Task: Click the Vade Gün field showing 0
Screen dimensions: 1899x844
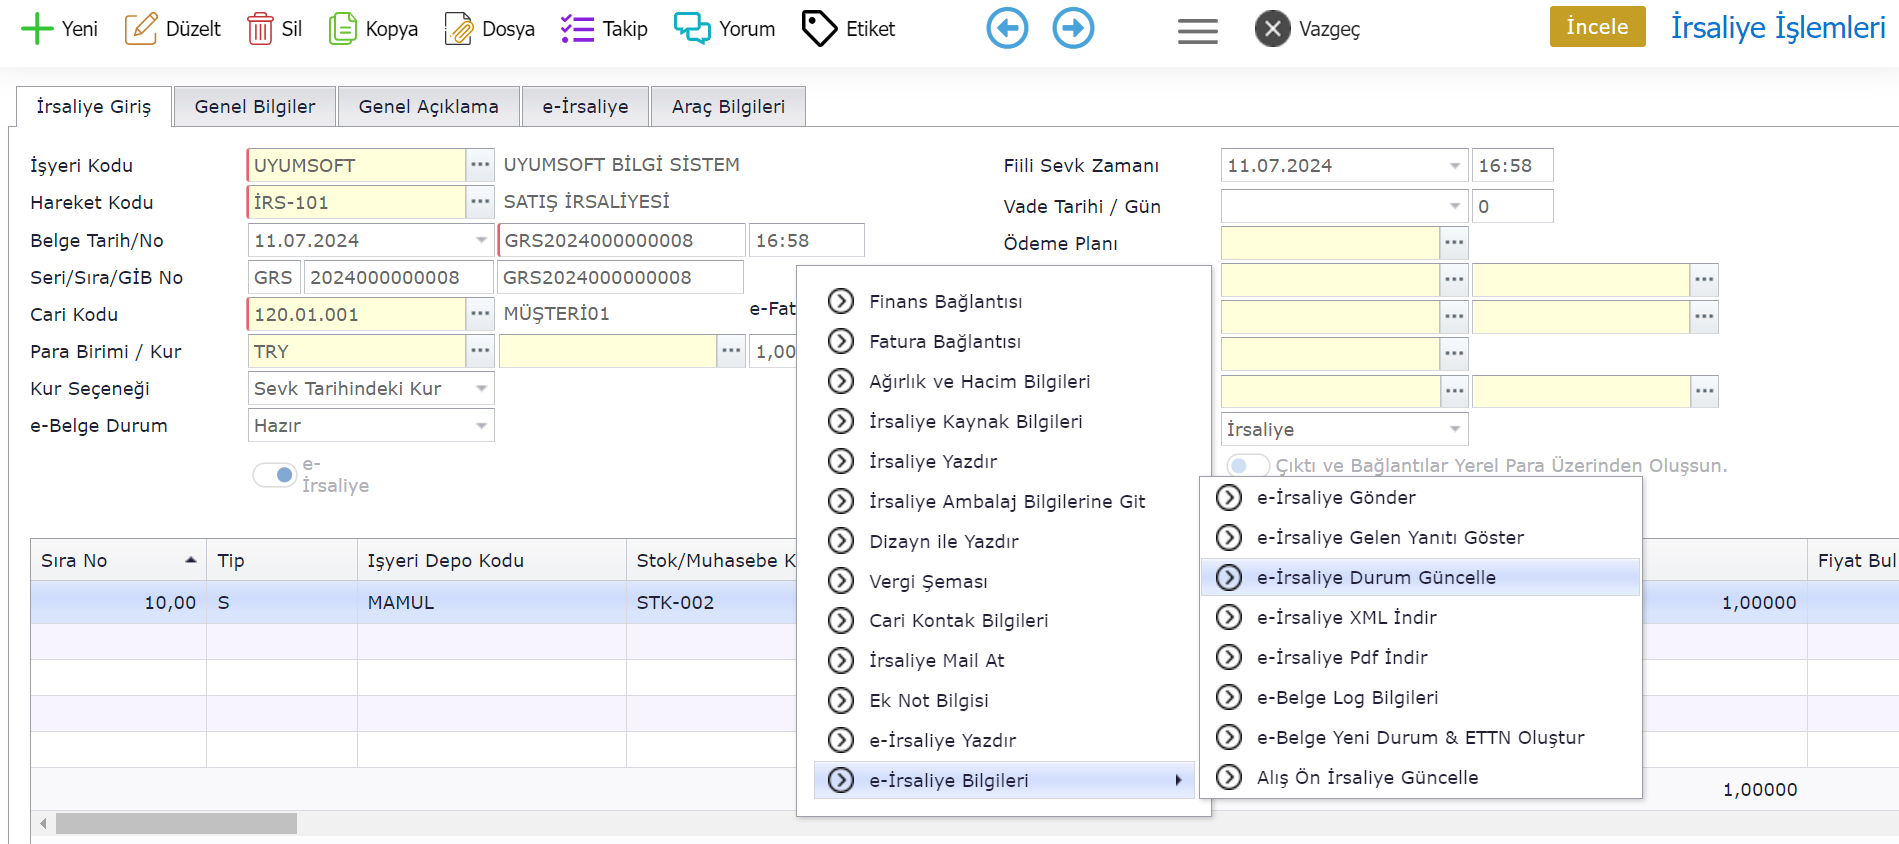Action: tap(1512, 206)
